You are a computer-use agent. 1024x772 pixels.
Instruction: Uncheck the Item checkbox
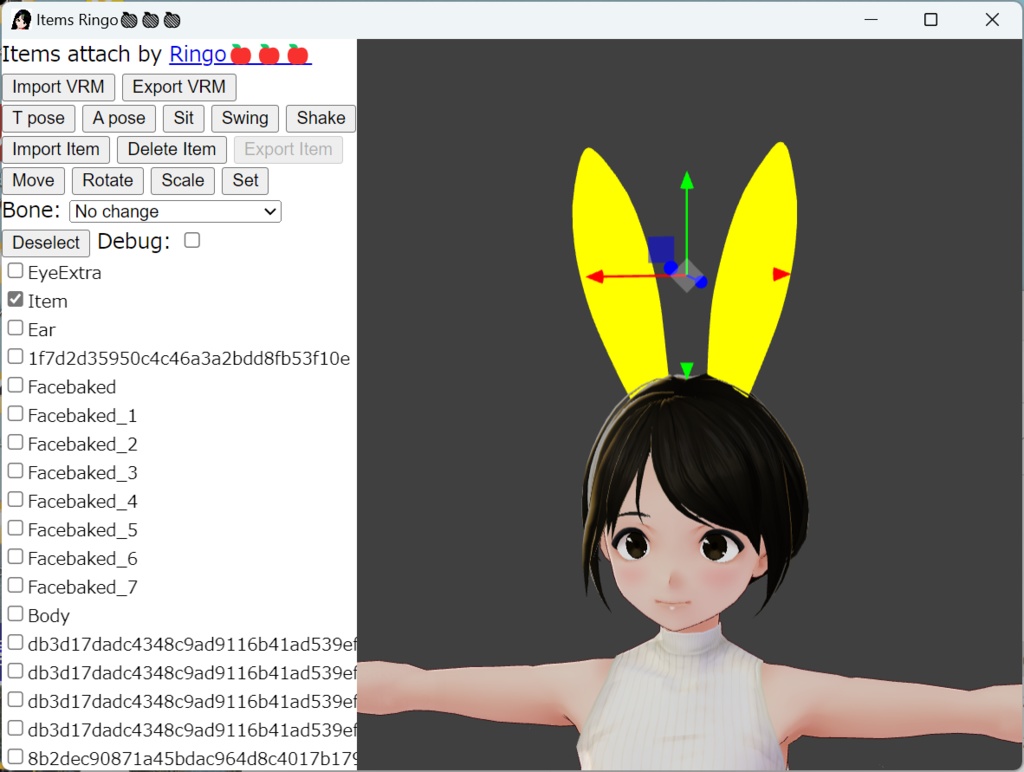tap(14, 298)
